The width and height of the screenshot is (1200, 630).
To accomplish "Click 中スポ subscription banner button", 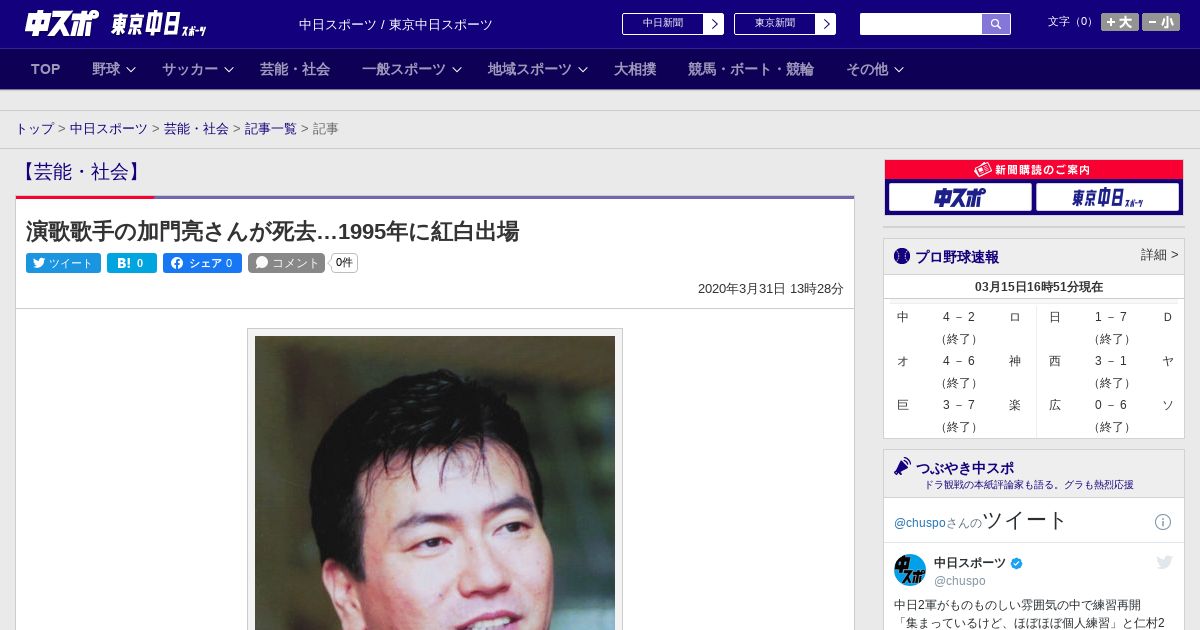I will coord(960,198).
